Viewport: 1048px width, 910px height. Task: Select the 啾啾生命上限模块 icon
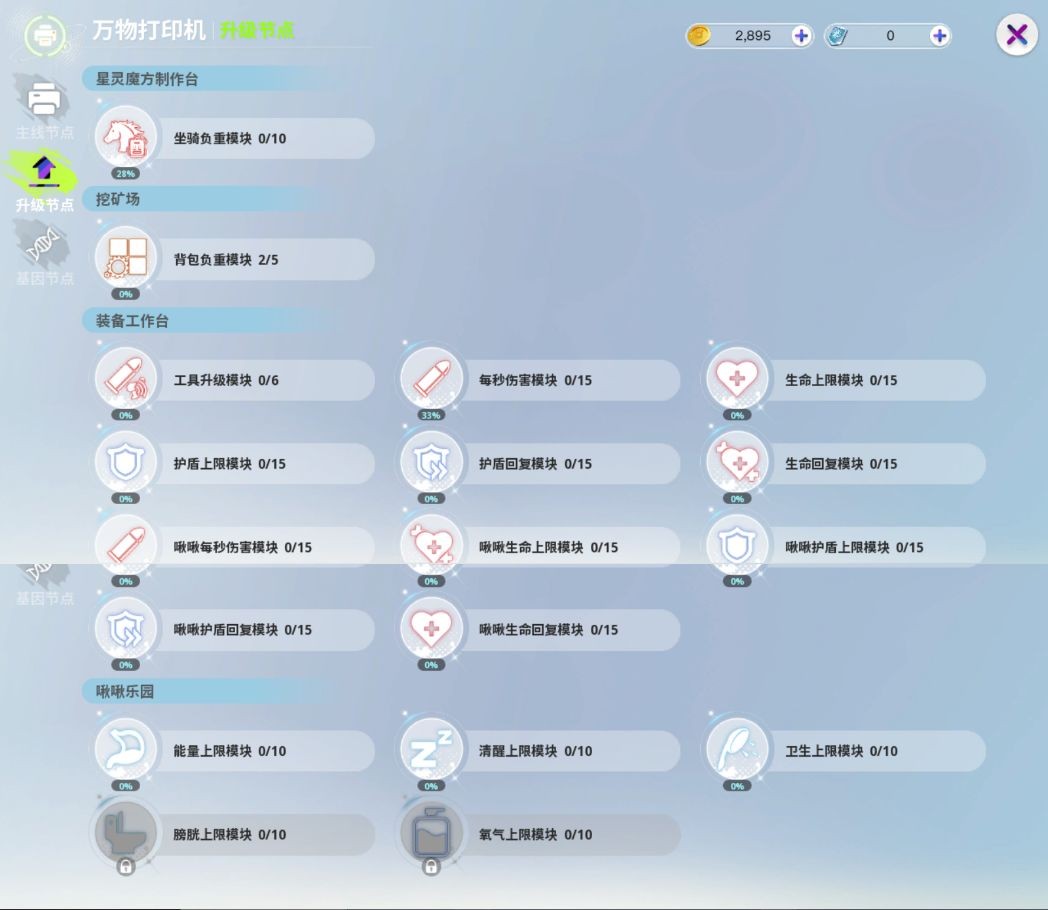click(x=430, y=547)
